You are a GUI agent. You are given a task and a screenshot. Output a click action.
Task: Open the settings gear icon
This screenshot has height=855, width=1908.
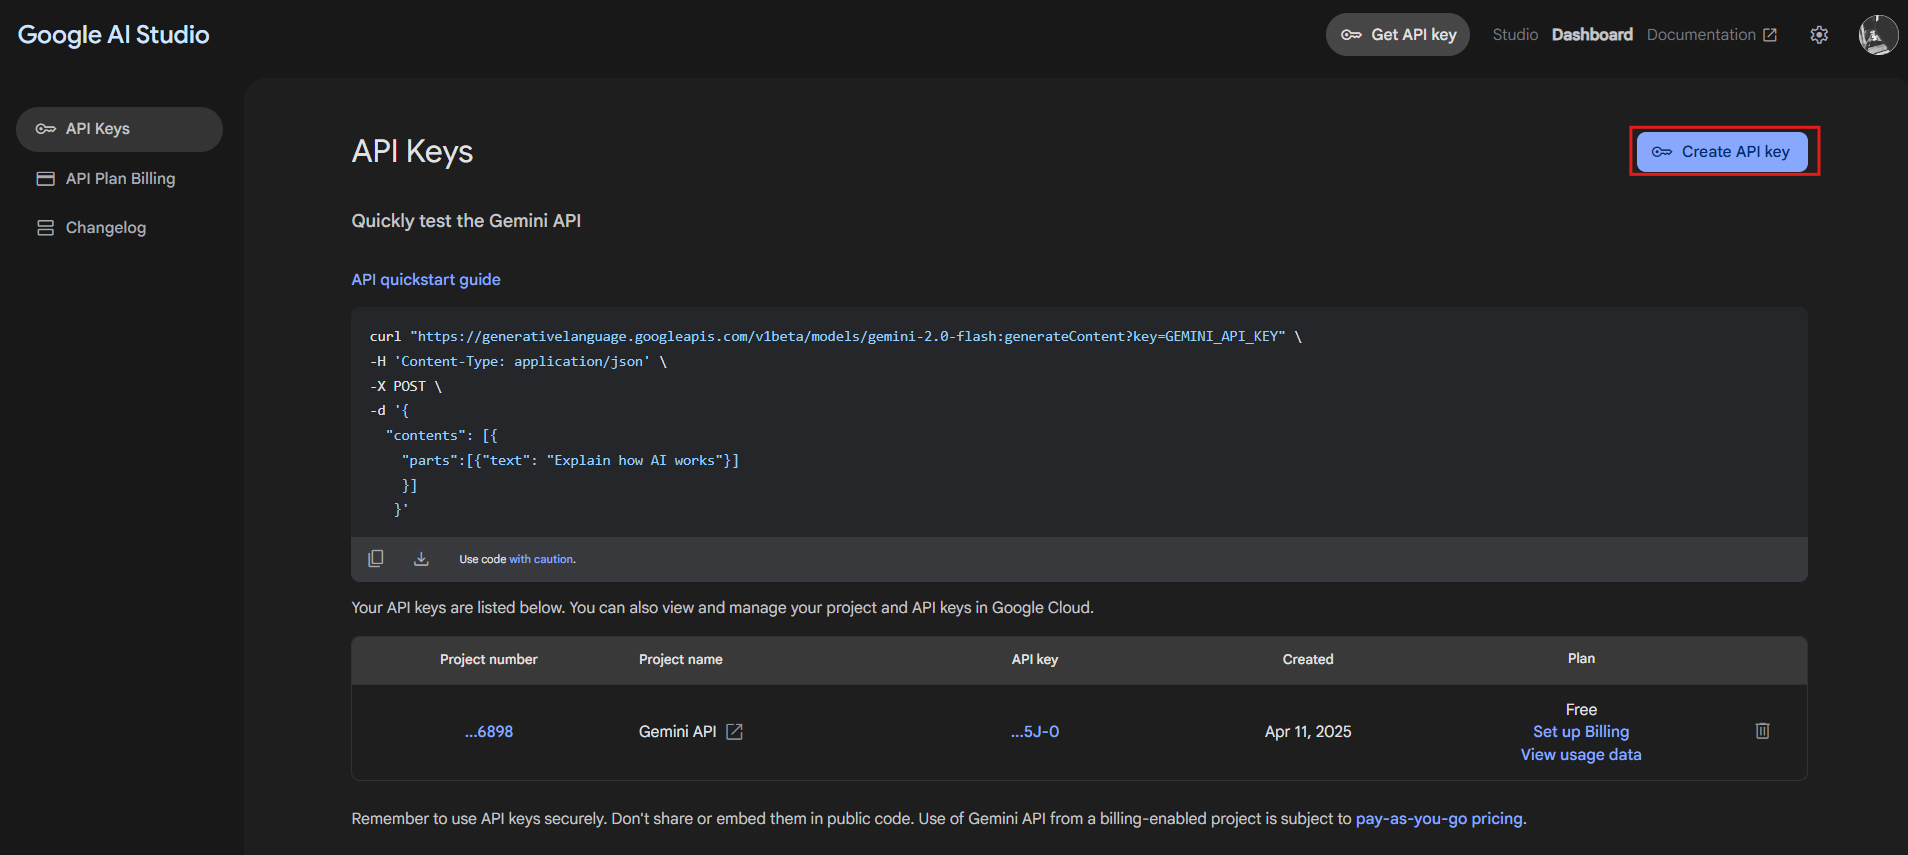tap(1819, 35)
